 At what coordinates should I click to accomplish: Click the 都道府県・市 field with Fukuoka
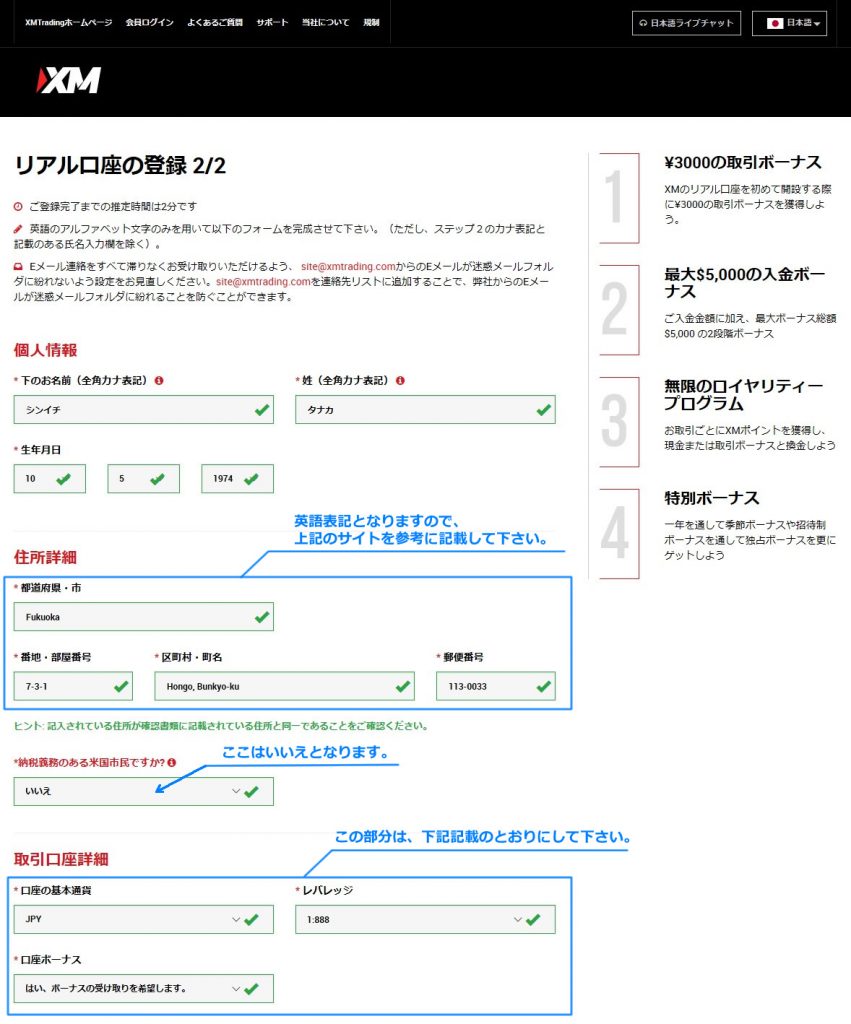pos(144,617)
